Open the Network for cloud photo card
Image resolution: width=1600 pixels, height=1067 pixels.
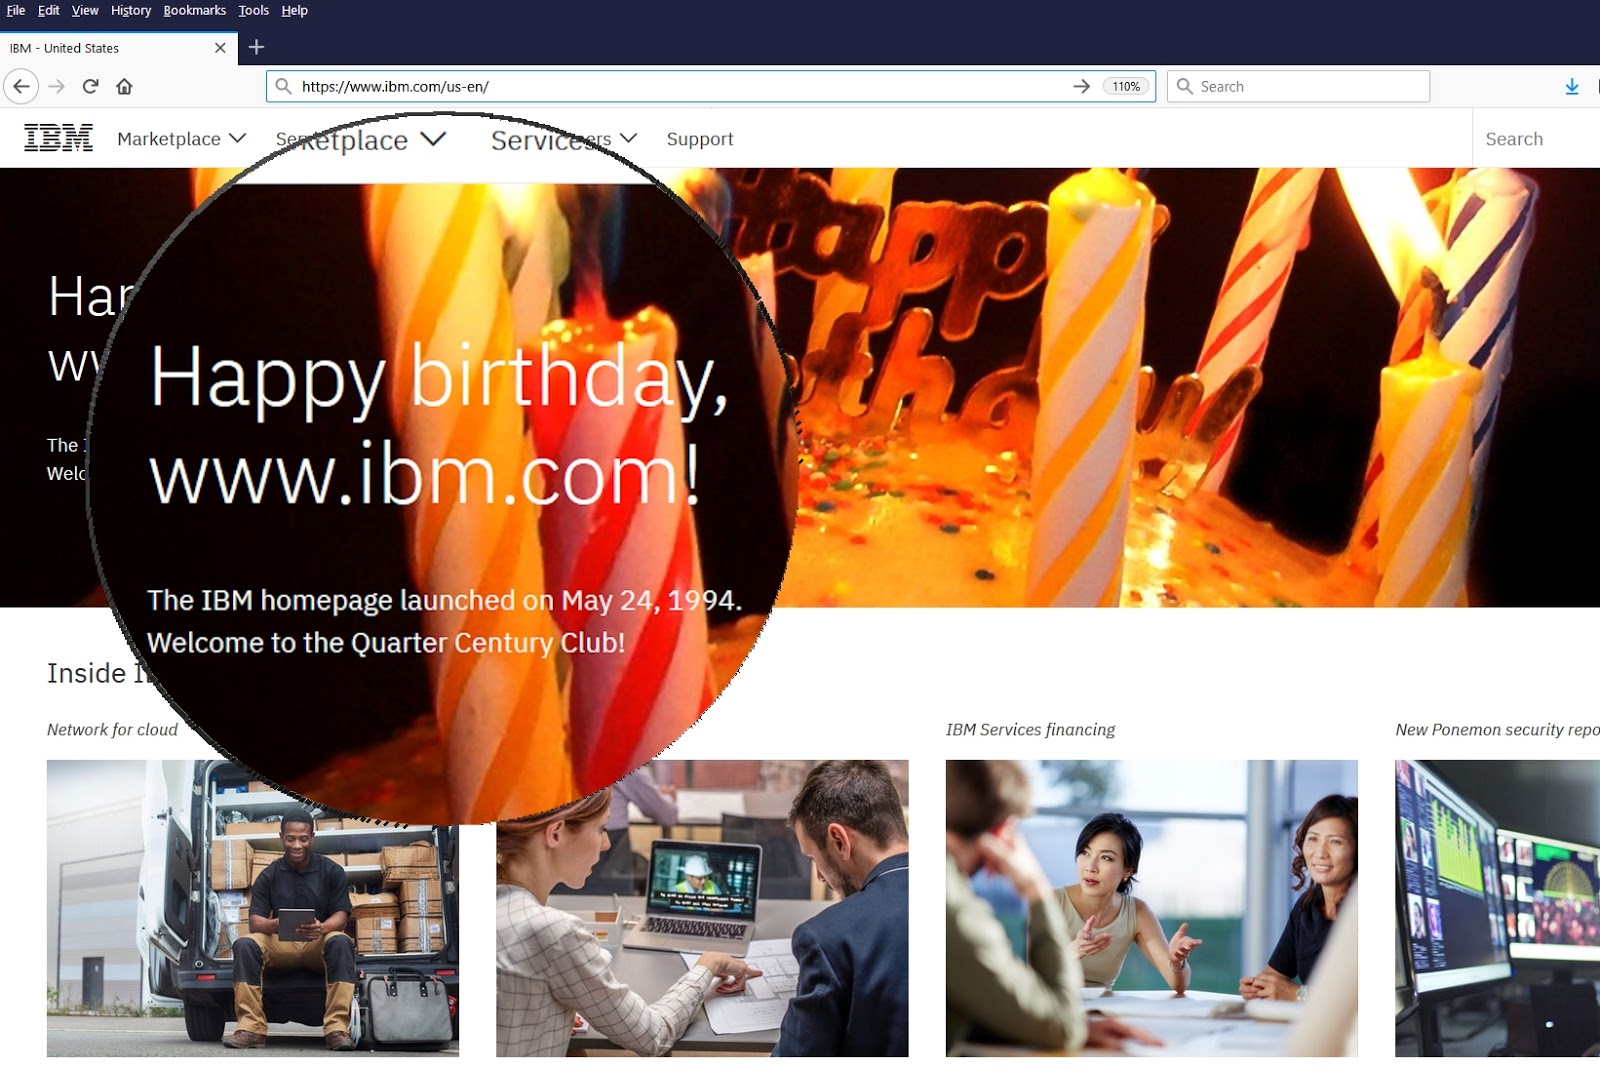pyautogui.click(x=253, y=908)
